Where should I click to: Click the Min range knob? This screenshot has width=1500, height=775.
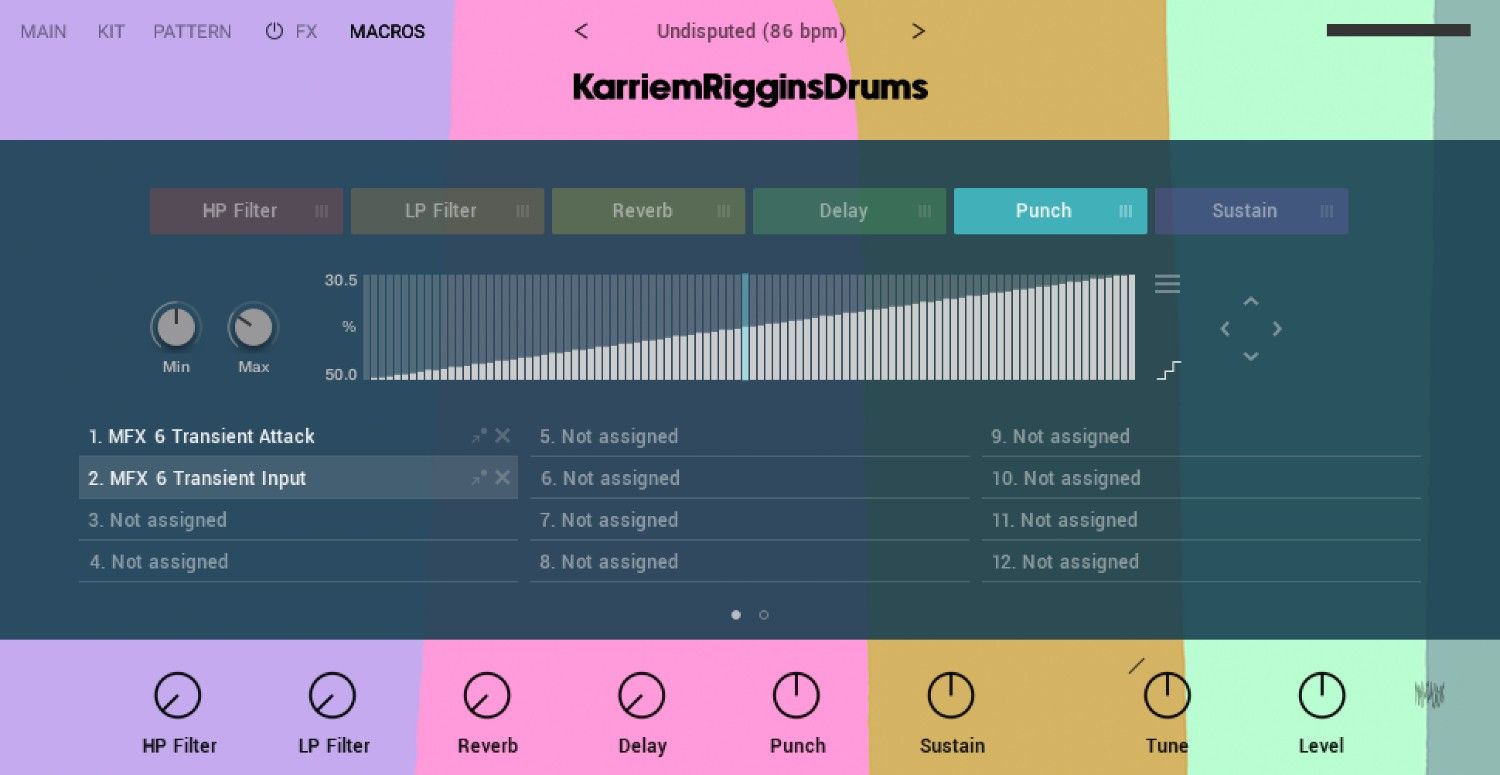coord(176,327)
